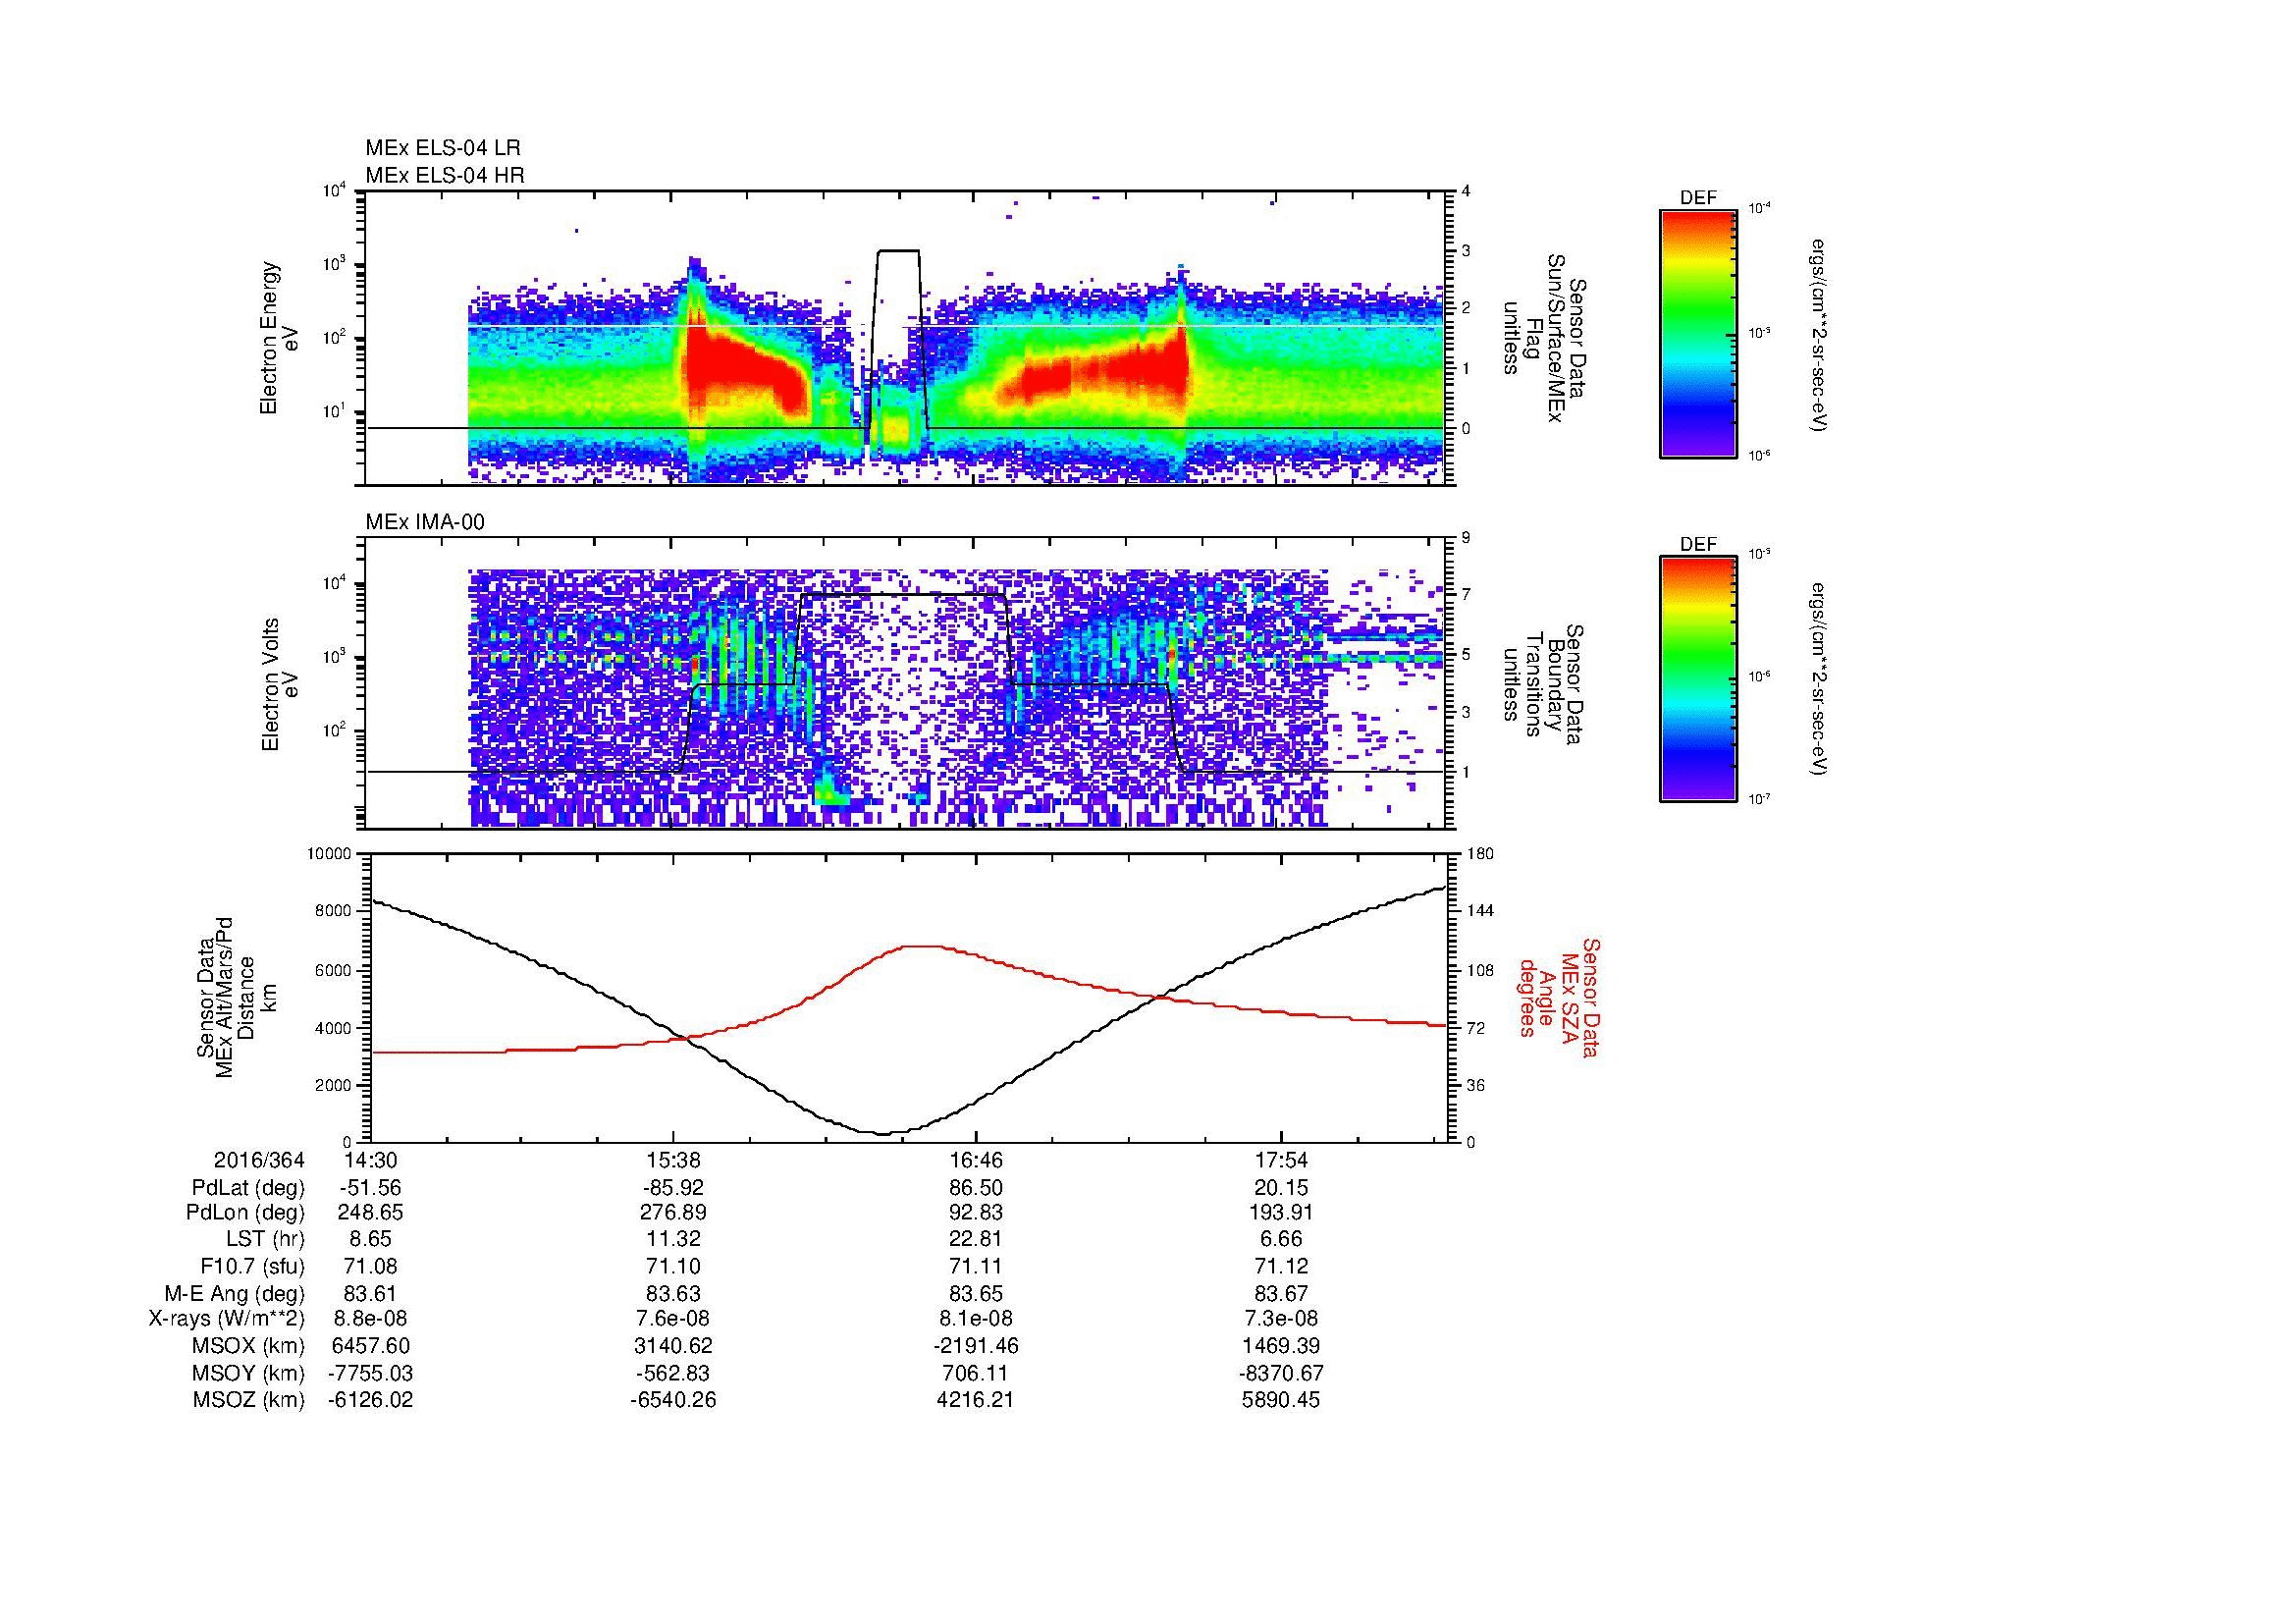Image resolution: width=2296 pixels, height=1623 pixels.
Task: Click the X-rays value '8.8e-08'
Action: 370,1319
